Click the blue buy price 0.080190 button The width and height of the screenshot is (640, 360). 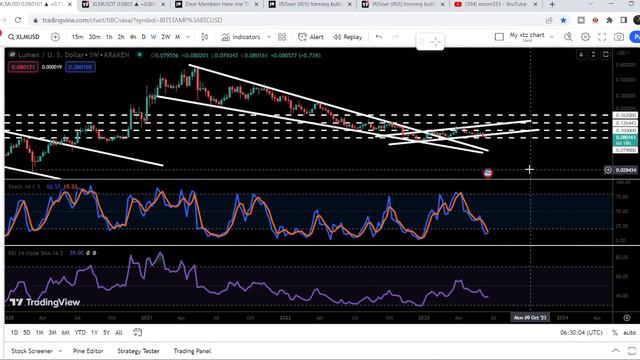pos(80,67)
